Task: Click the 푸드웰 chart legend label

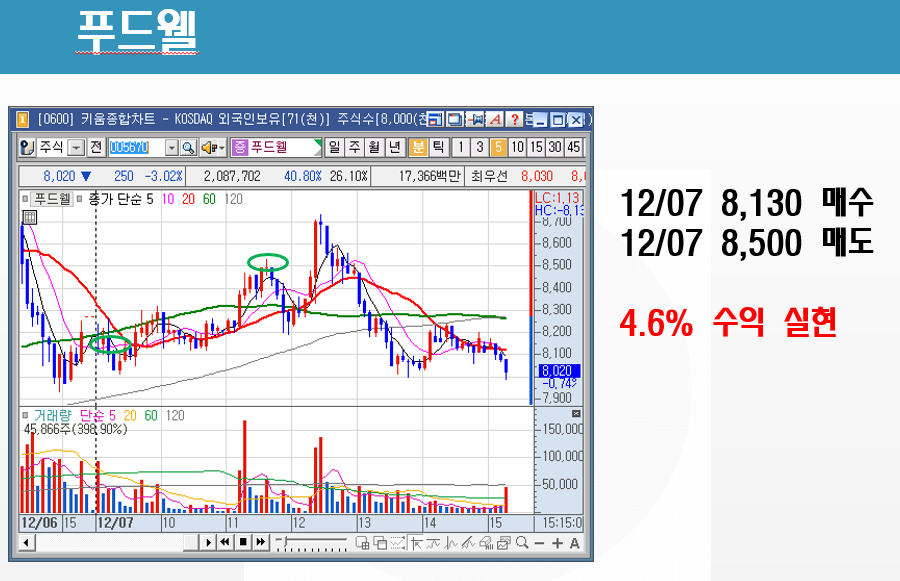Action: click(52, 199)
